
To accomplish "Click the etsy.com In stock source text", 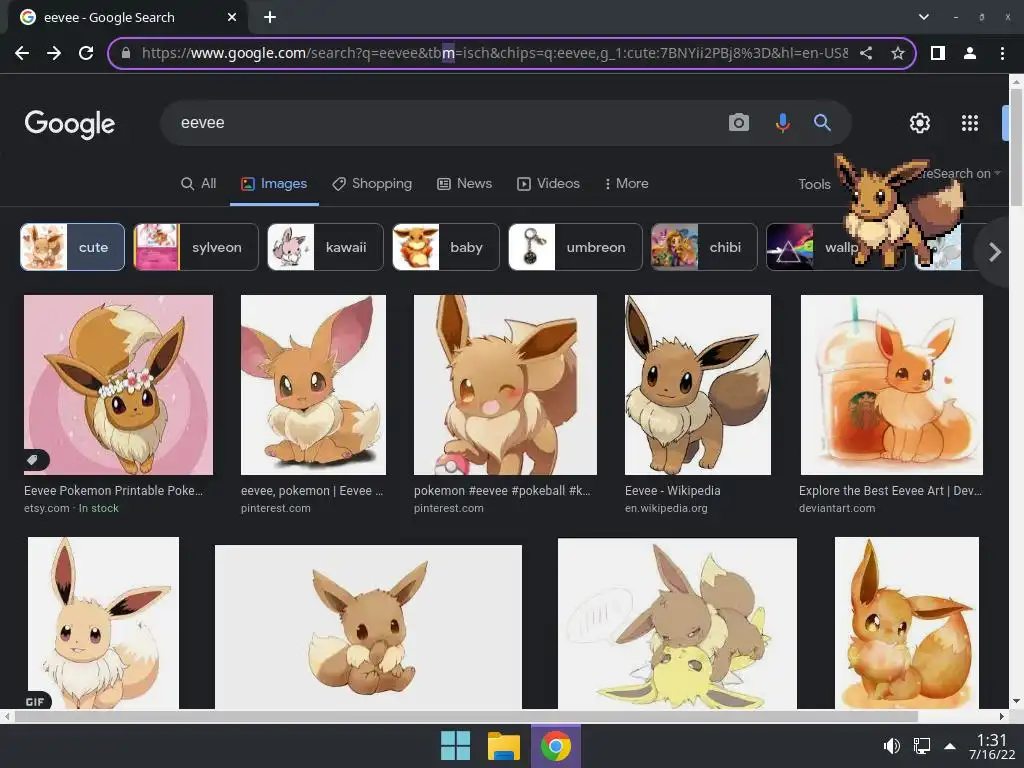I will [x=71, y=508].
